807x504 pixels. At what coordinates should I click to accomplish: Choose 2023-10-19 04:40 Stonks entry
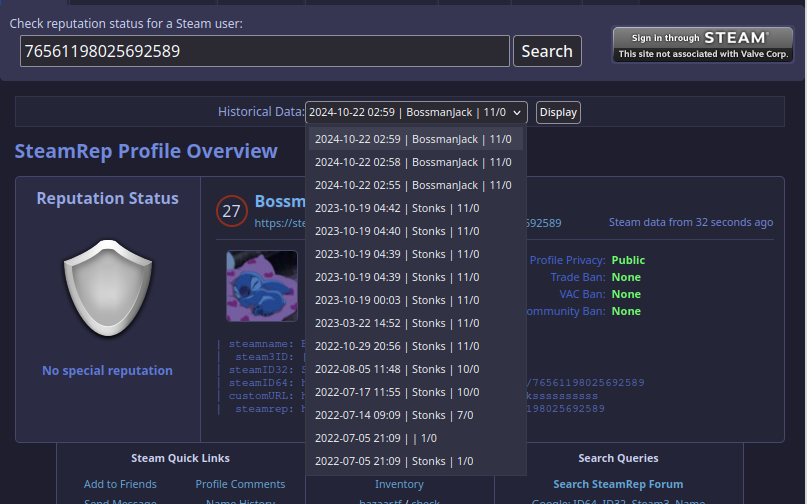click(416, 231)
